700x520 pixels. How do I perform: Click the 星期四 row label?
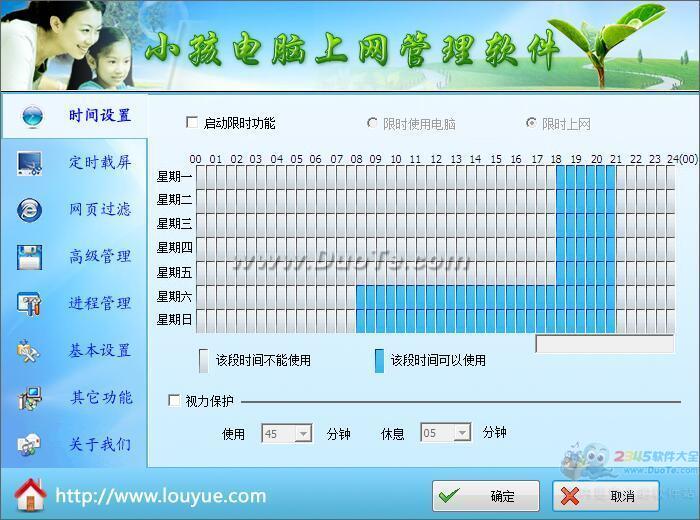click(174, 248)
